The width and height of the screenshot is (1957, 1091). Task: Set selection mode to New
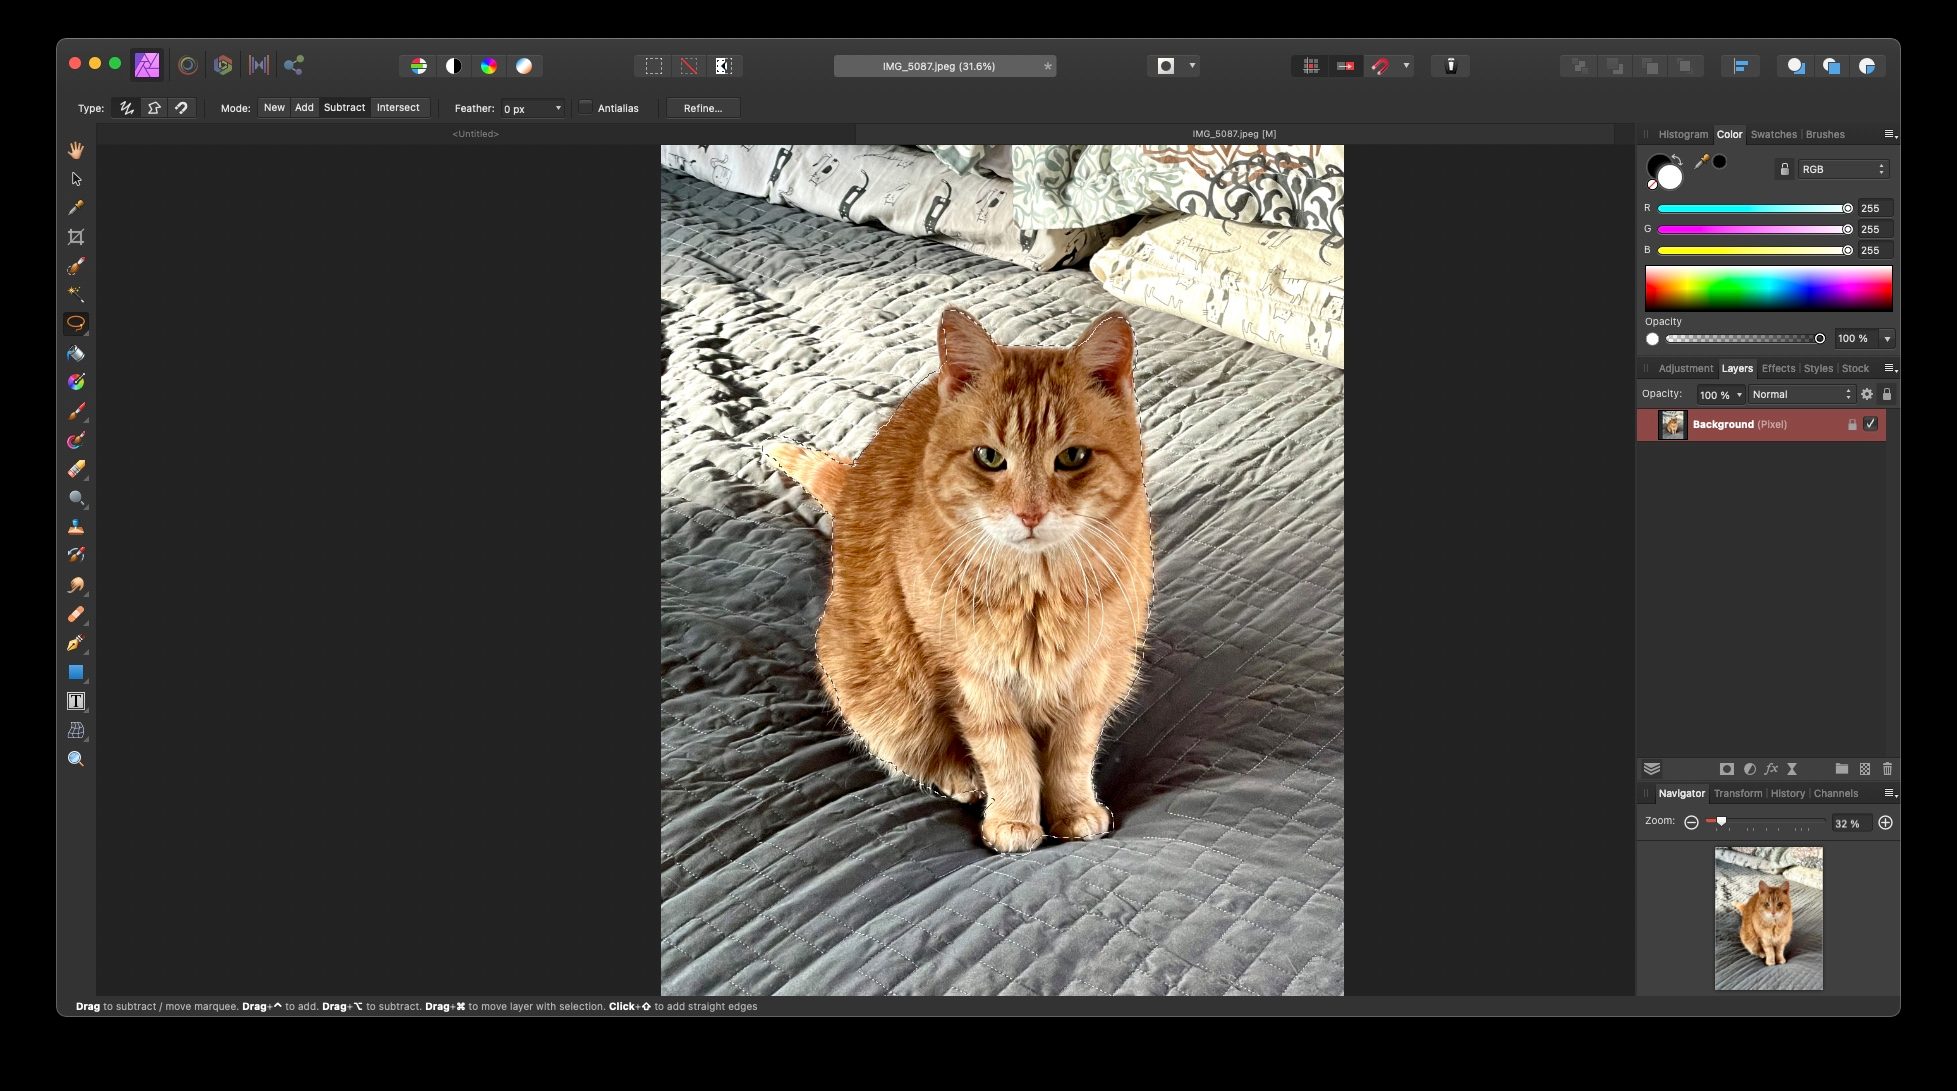click(274, 108)
